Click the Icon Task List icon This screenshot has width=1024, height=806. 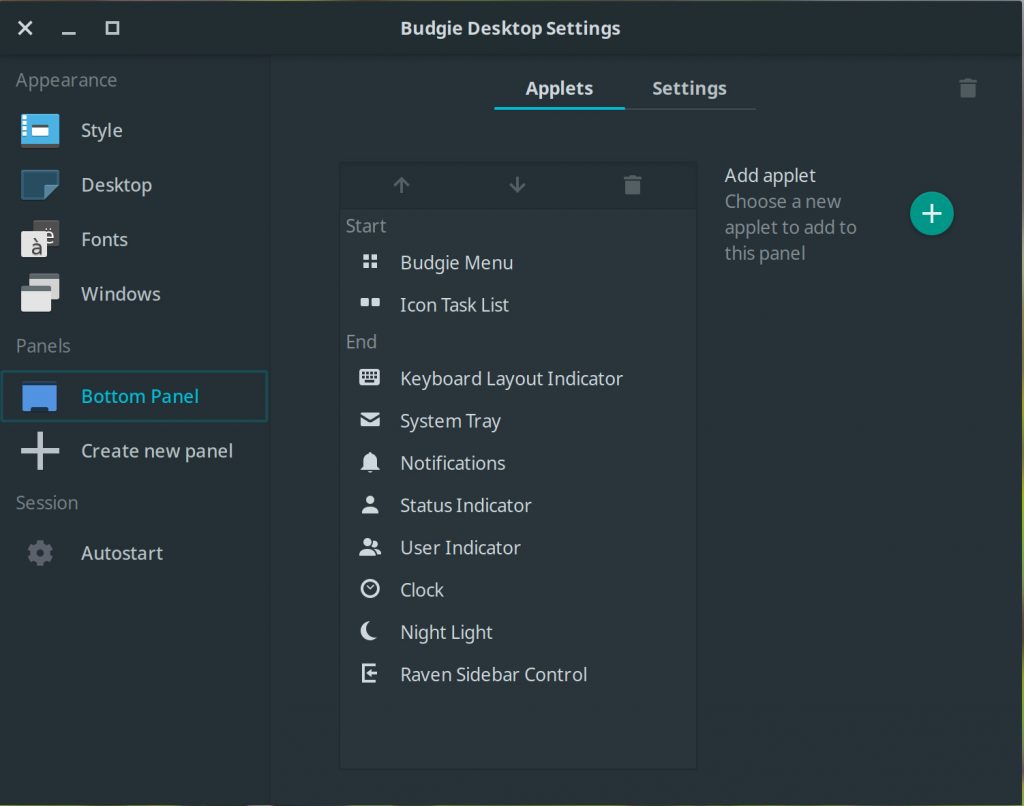tap(370, 302)
